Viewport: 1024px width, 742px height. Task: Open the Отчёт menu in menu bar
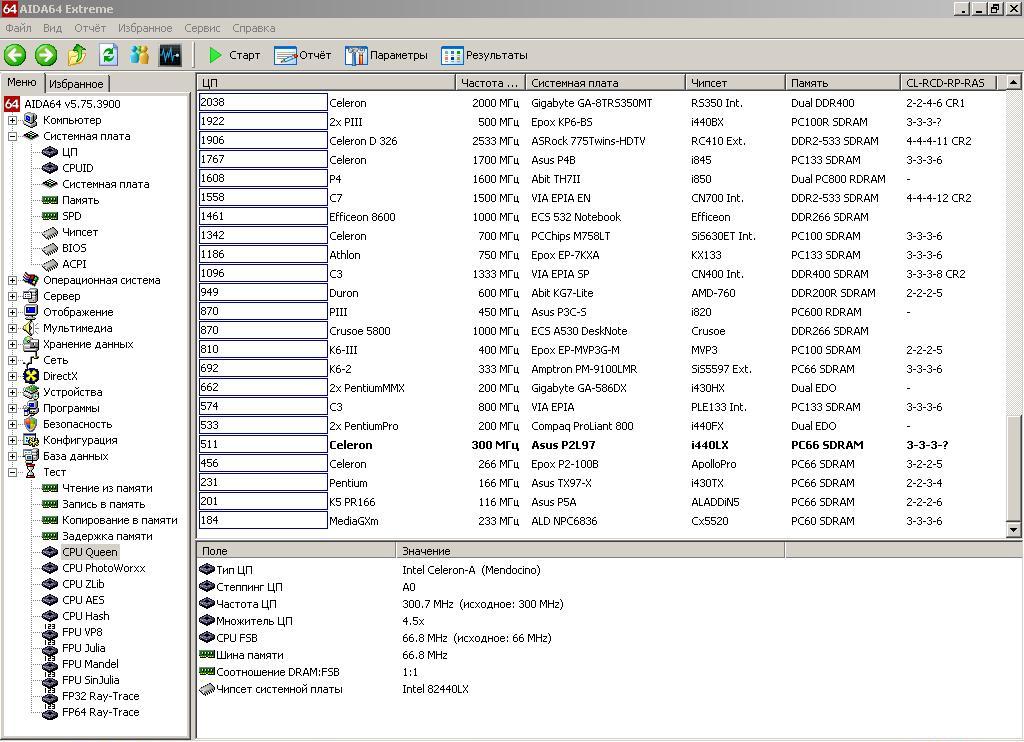[x=89, y=28]
